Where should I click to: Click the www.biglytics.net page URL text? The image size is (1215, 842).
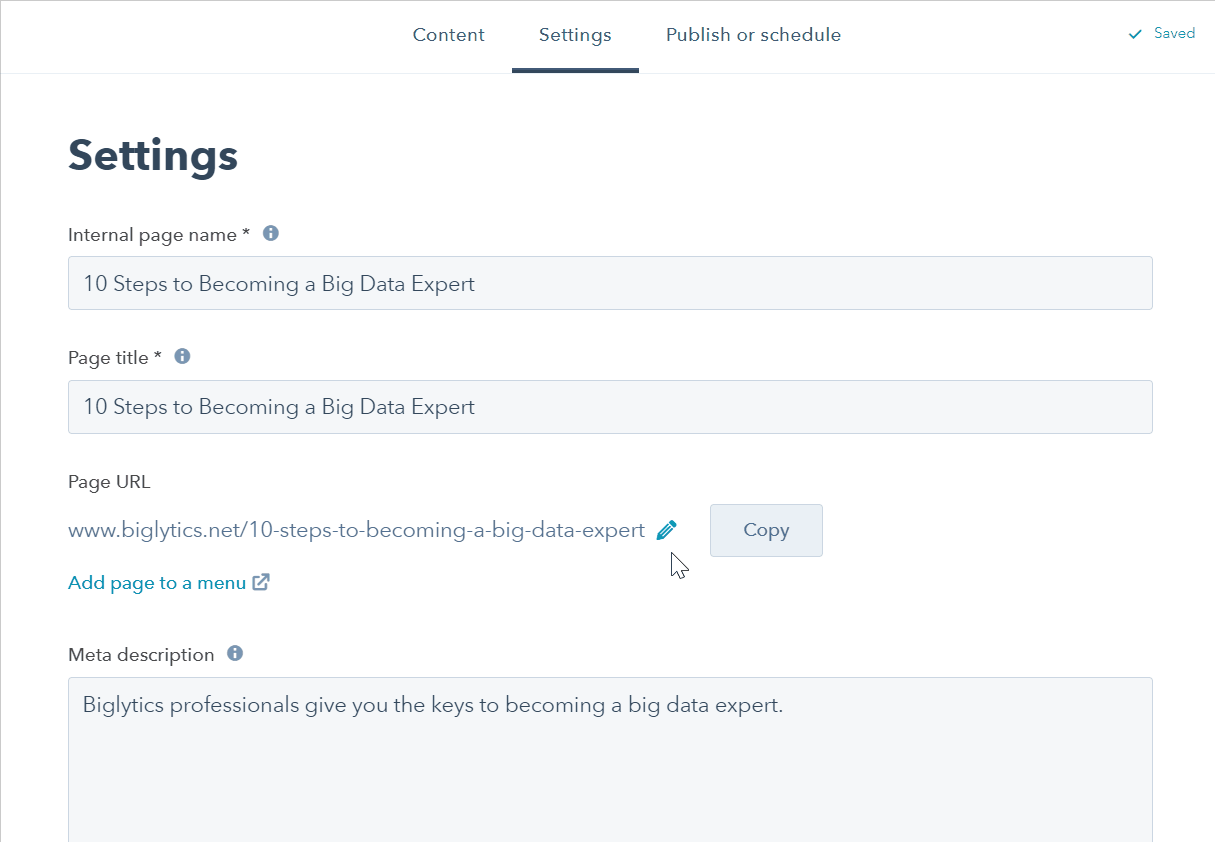[356, 530]
